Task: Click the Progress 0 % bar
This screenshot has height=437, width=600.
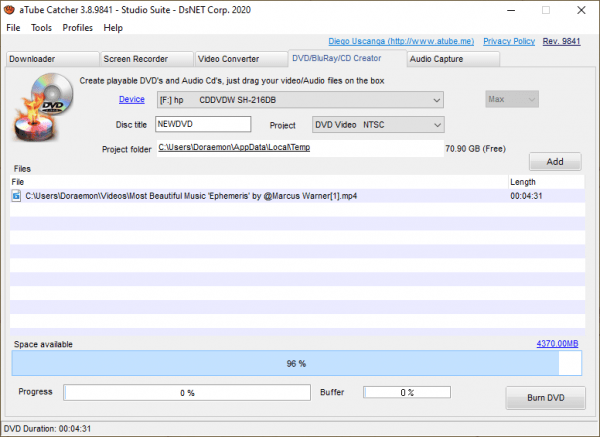Action: [187, 393]
